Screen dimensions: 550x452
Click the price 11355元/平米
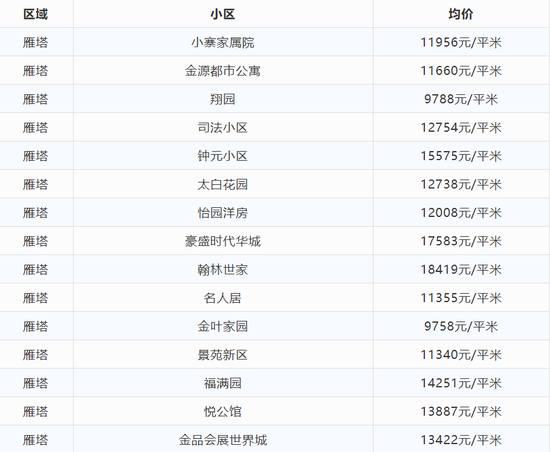461,298
